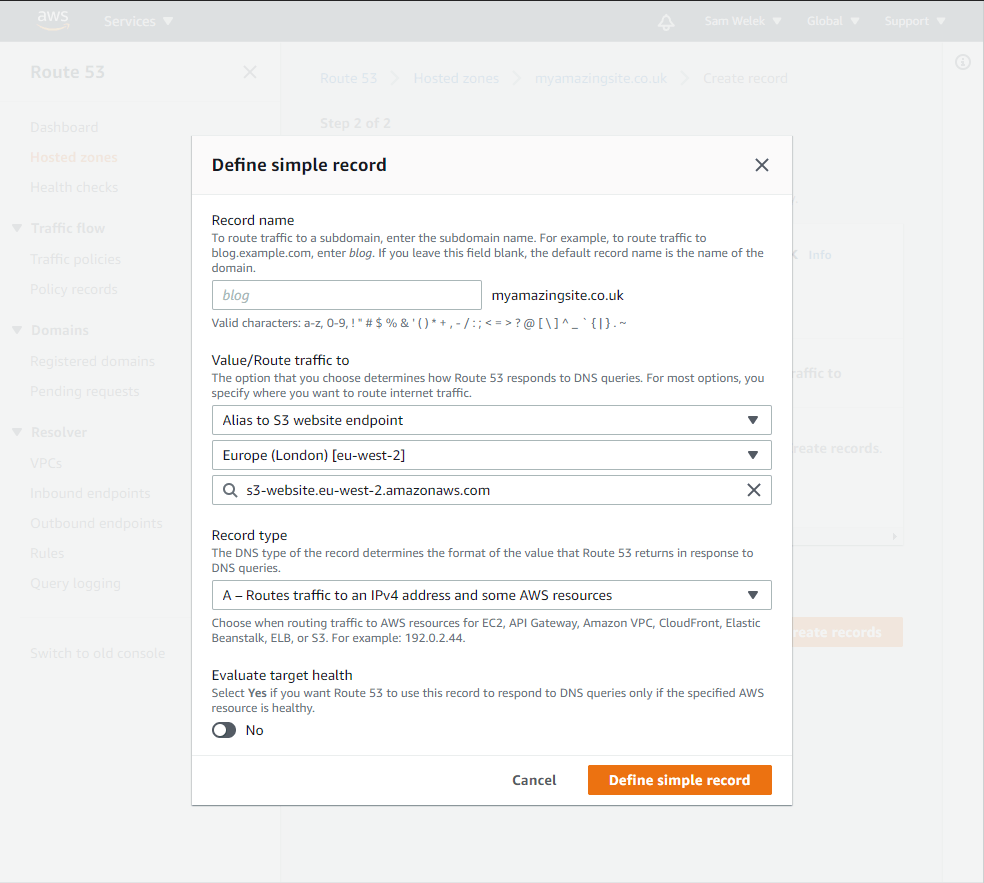Image resolution: width=984 pixels, height=883 pixels.
Task: Open the Hosted zones breadcrumb link
Action: 456,78
